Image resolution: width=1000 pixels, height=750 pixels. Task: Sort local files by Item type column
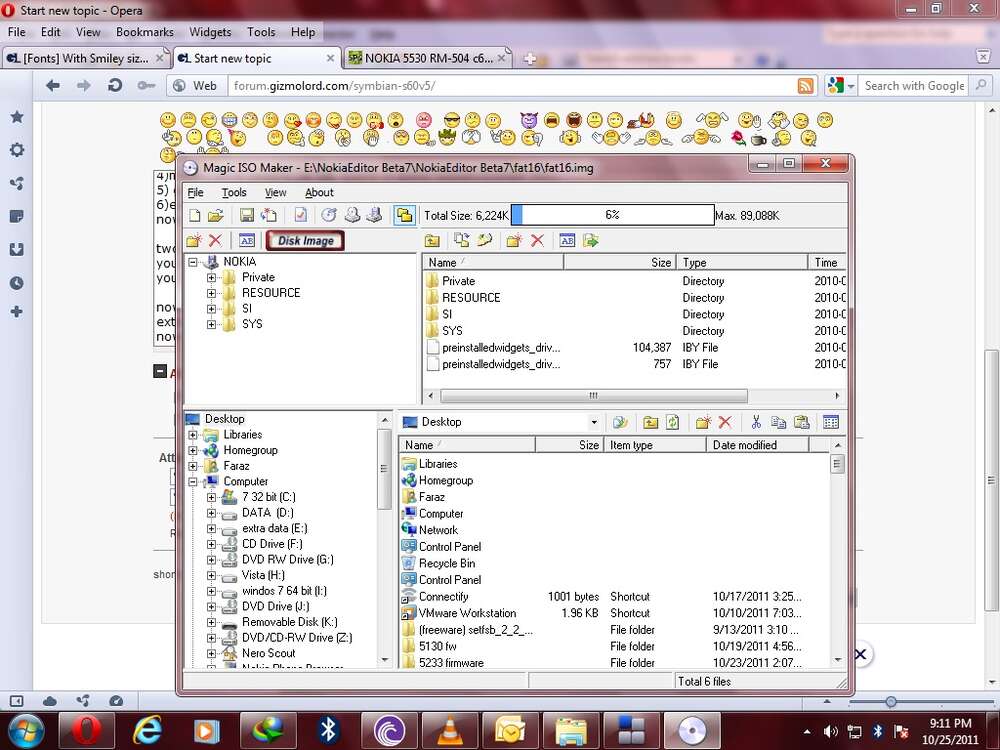pyautogui.click(x=654, y=445)
